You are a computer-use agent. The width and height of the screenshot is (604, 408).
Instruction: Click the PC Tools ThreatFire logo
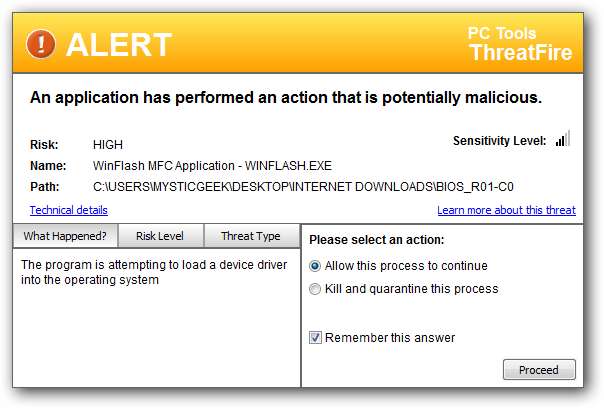[x=520, y=44]
